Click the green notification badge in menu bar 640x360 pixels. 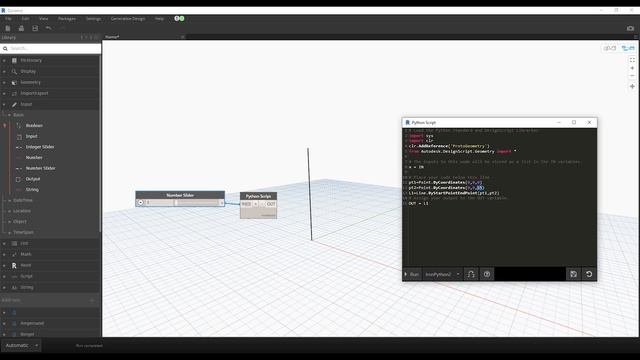point(182,18)
